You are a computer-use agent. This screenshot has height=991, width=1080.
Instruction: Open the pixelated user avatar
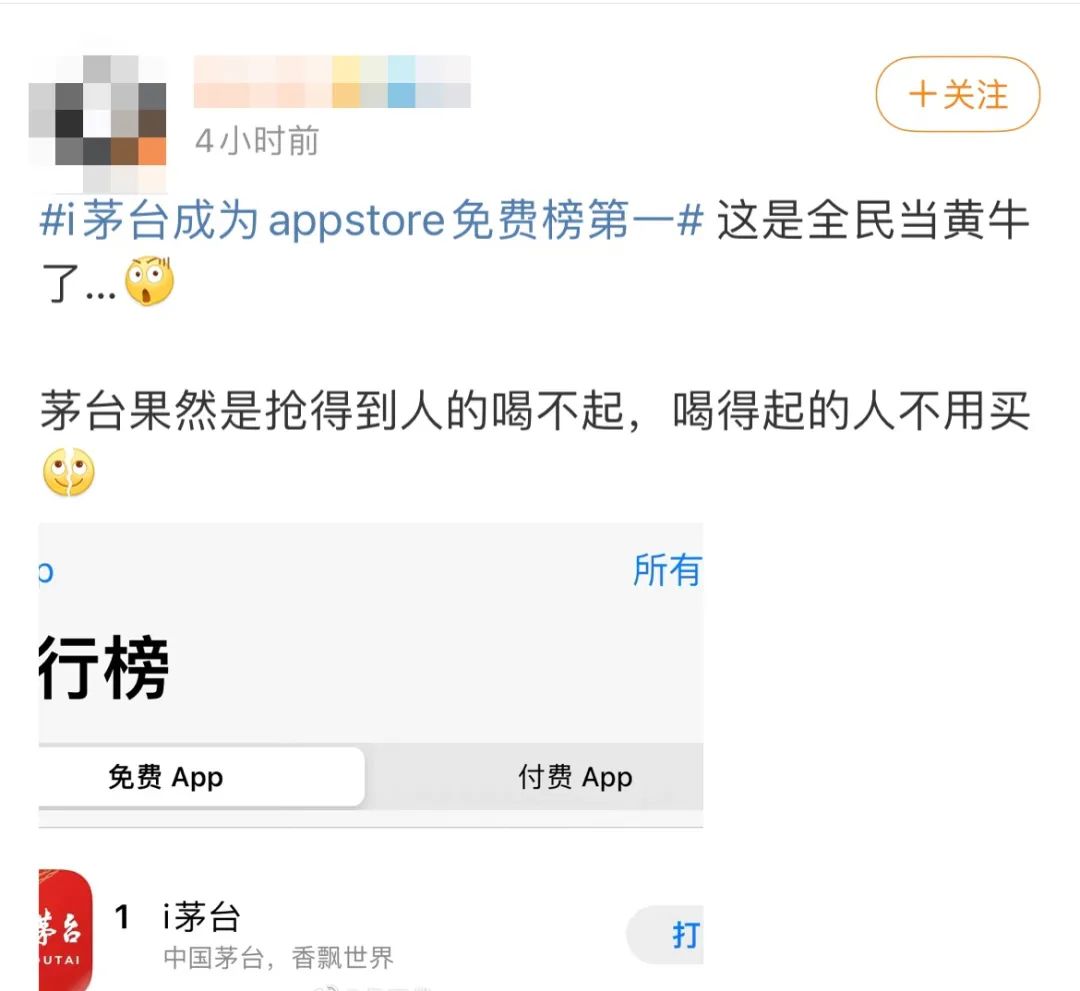pyautogui.click(x=97, y=124)
